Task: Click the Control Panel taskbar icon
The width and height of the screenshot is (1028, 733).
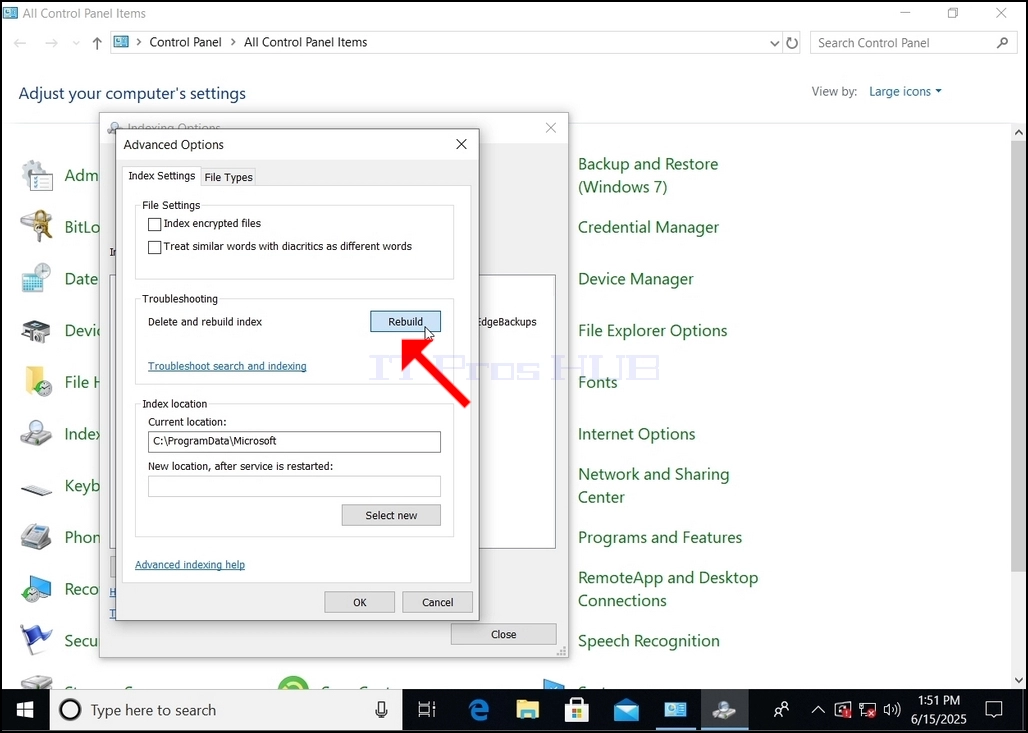Action: (x=675, y=710)
